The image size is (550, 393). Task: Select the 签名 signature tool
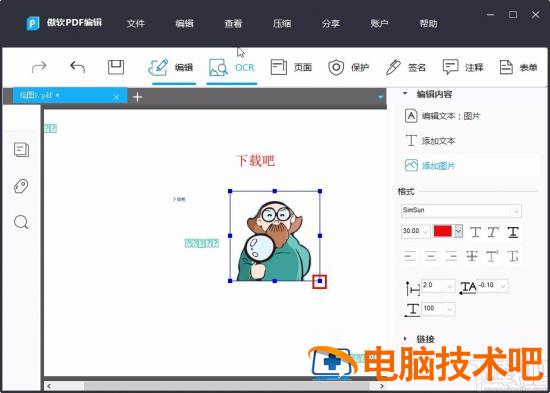coord(405,67)
